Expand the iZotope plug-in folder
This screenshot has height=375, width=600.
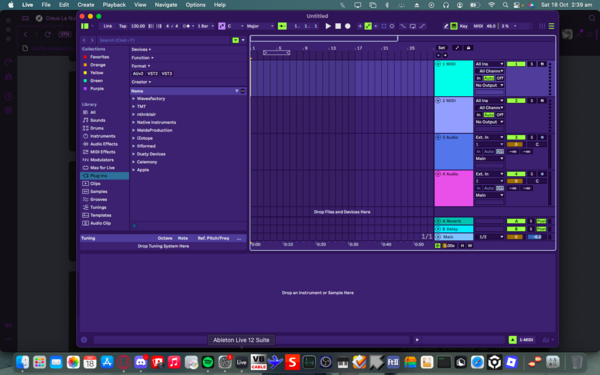point(144,138)
